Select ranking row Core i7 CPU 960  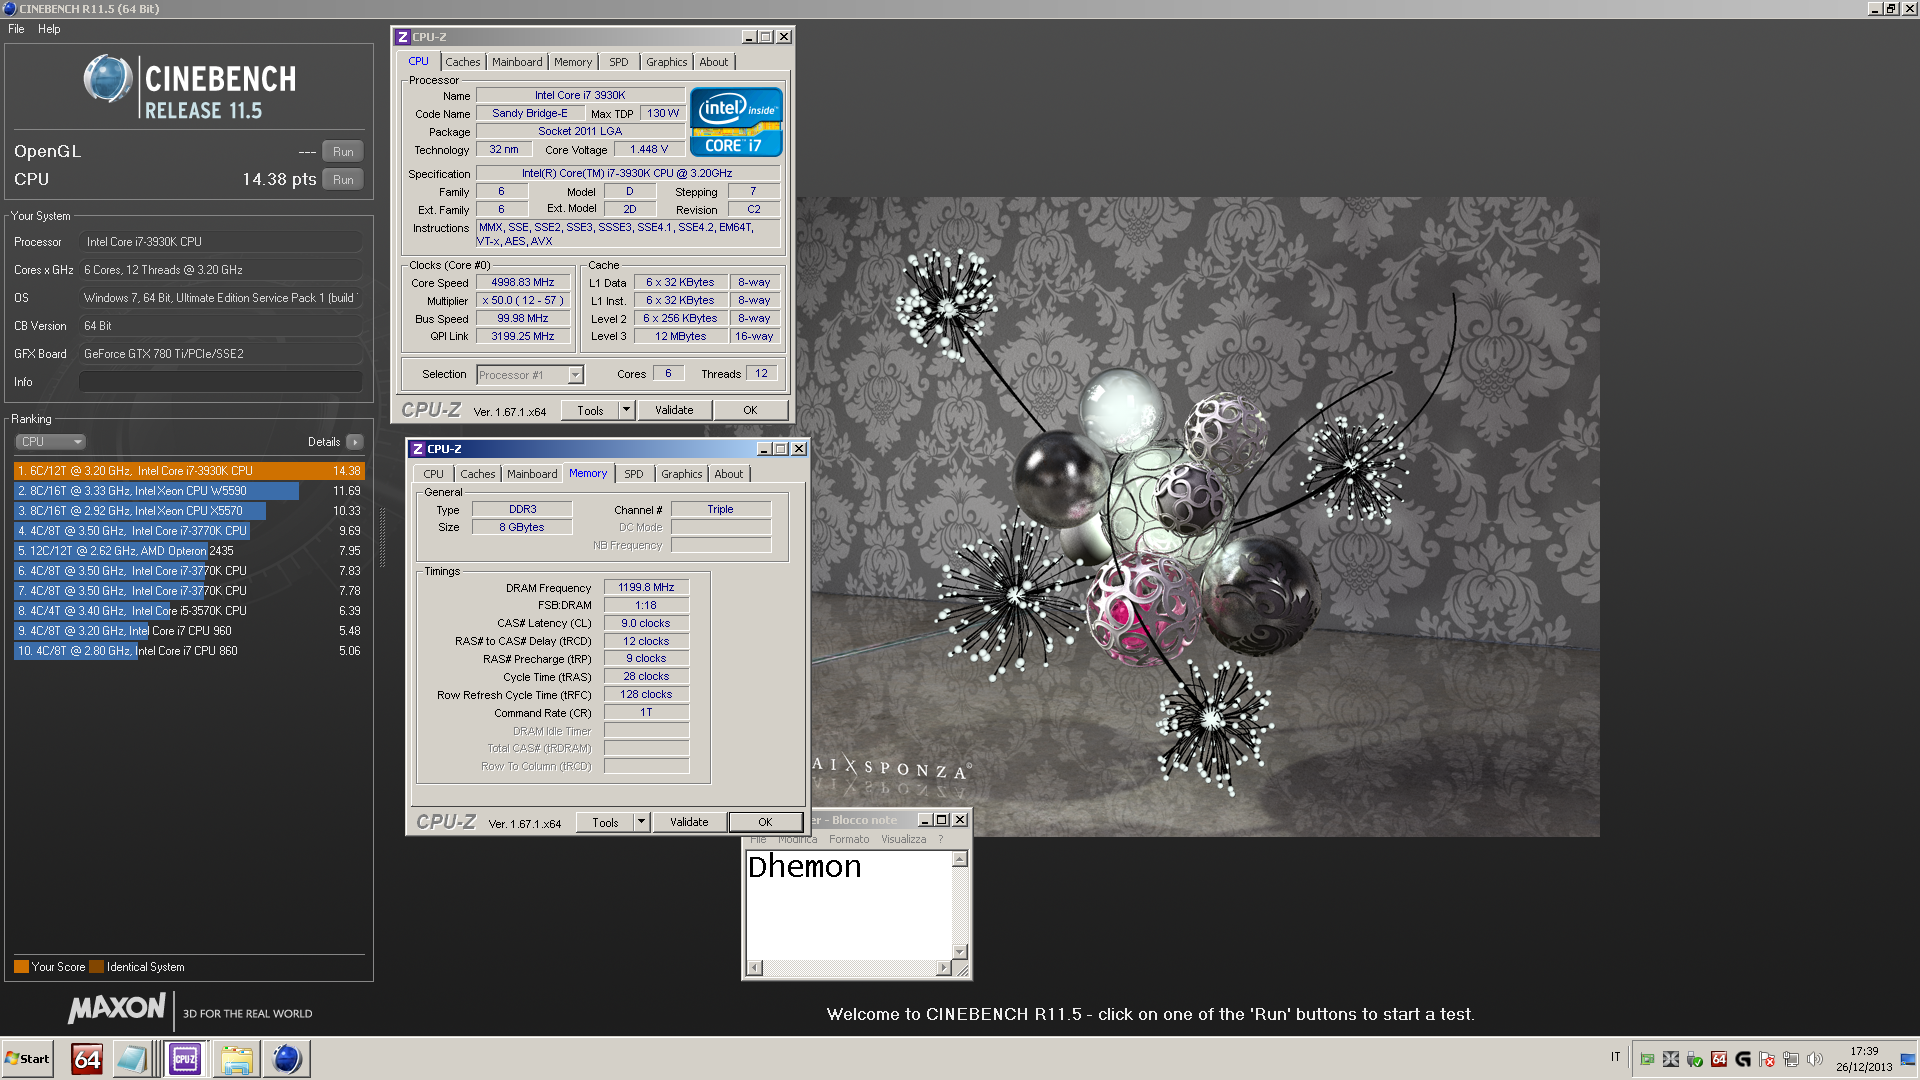point(189,631)
